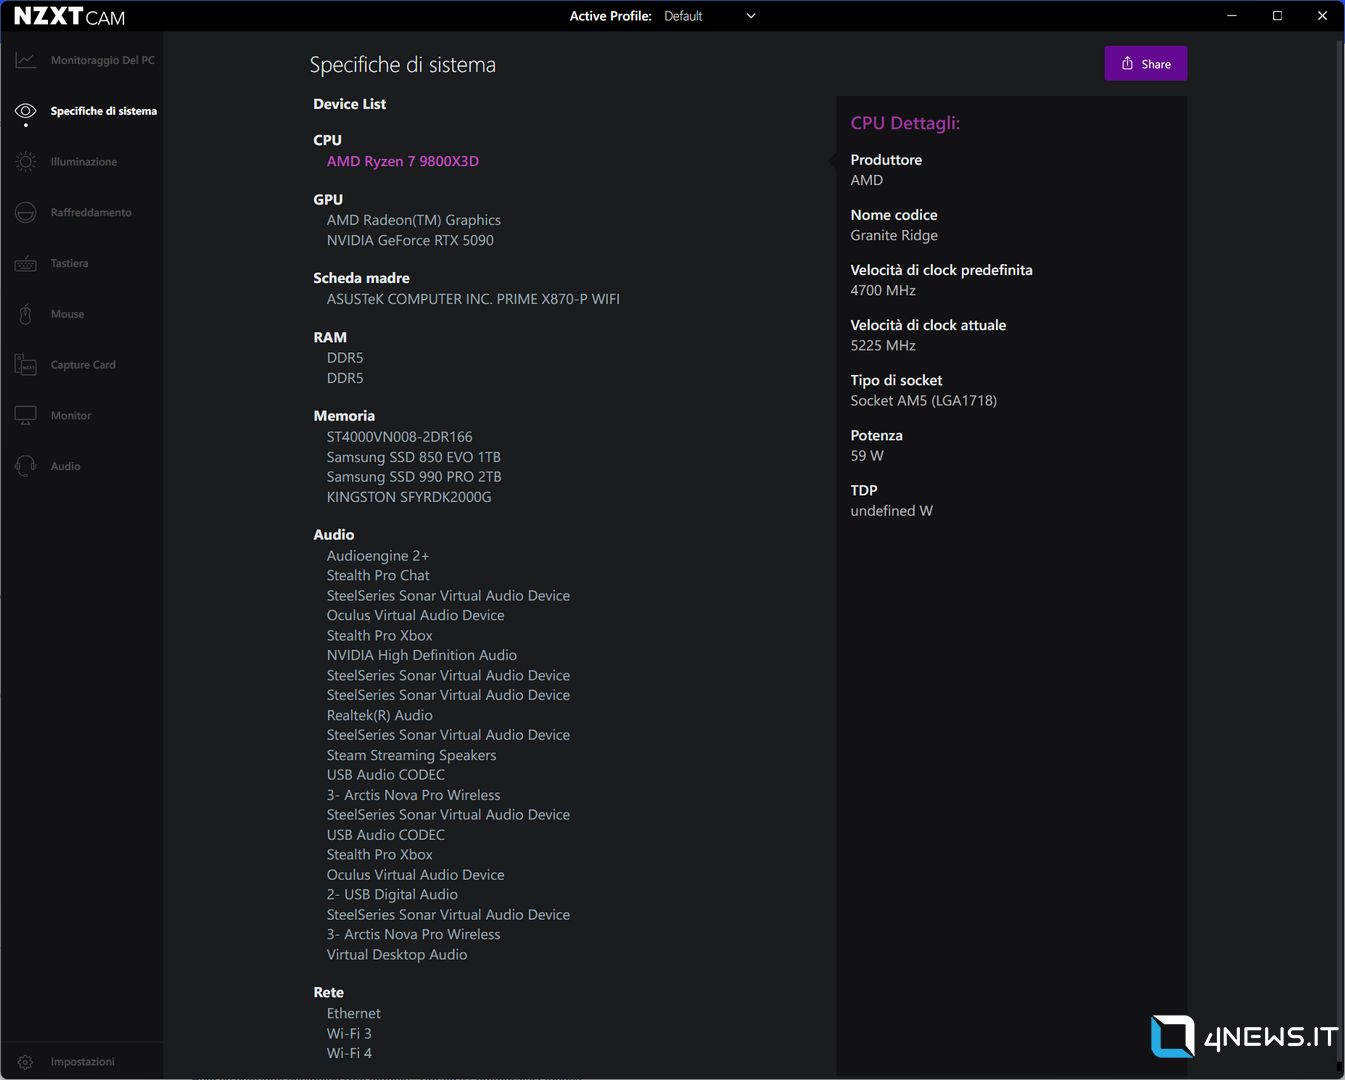
Task: Open the Audio headset icon
Action: [x=26, y=466]
